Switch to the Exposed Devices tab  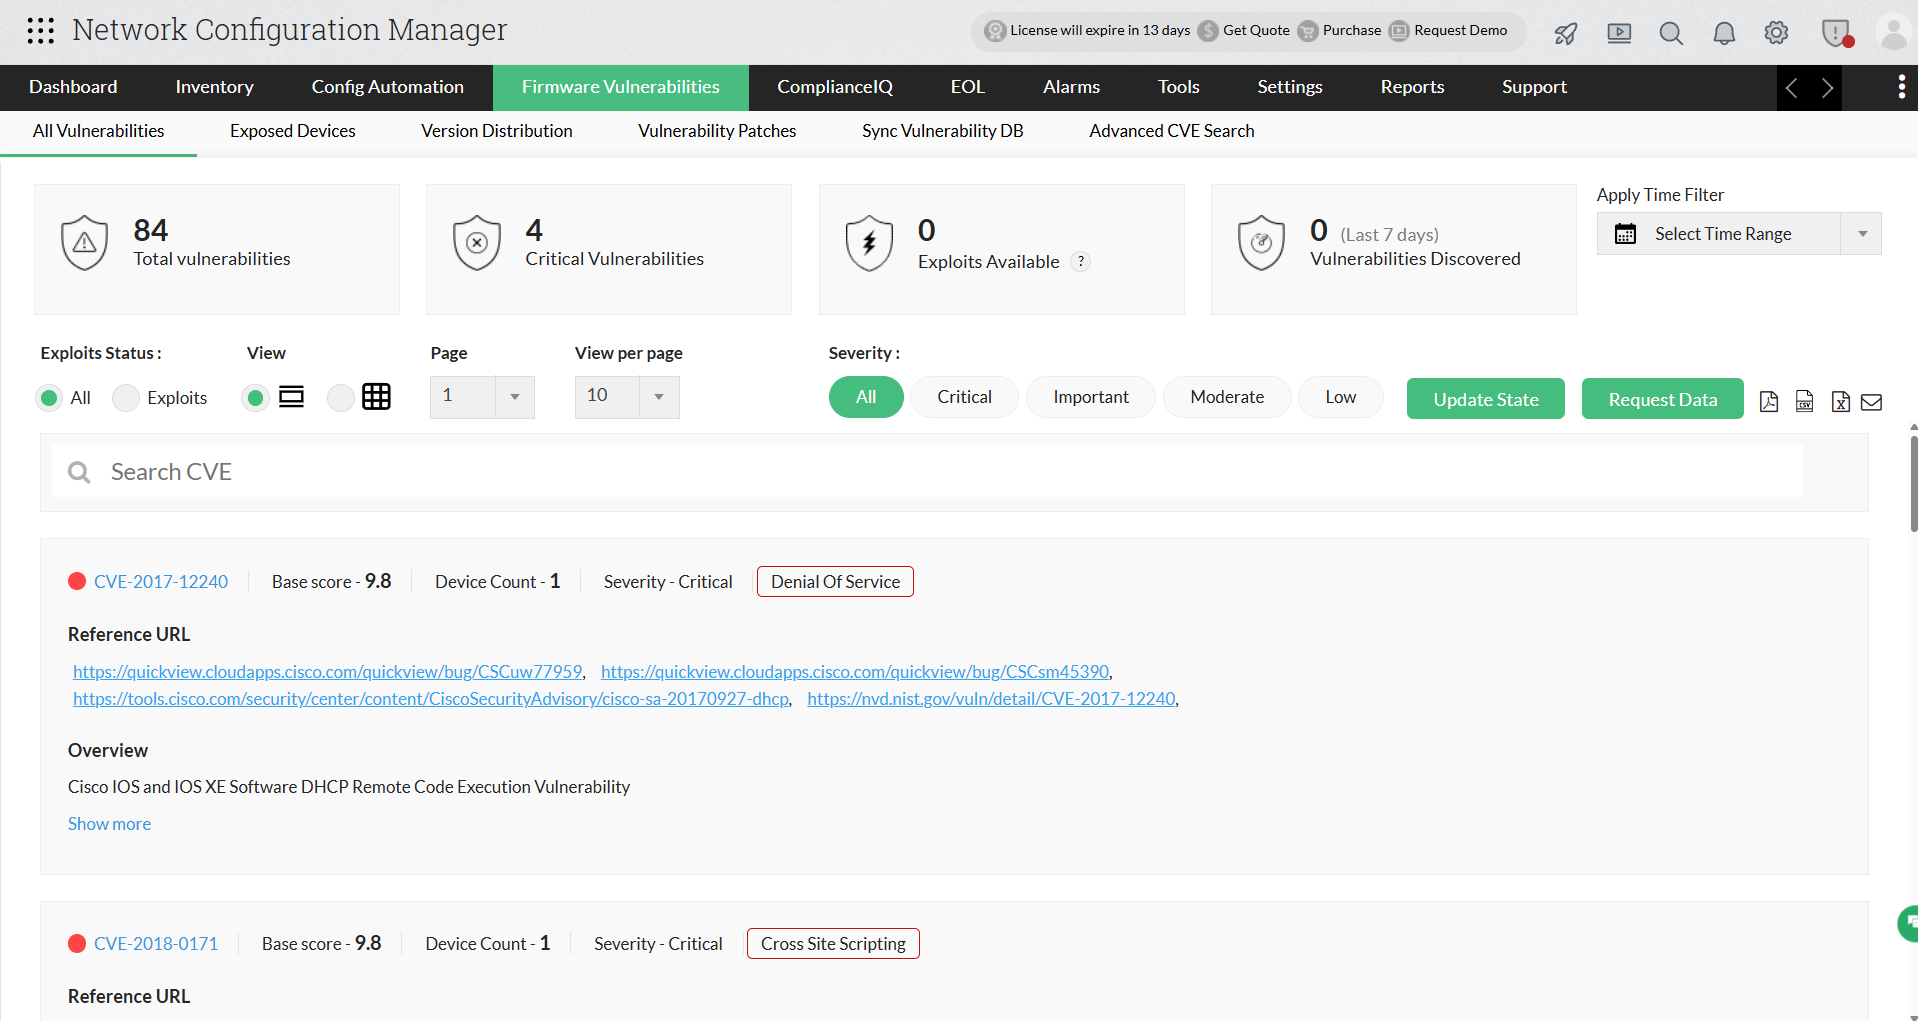click(x=292, y=131)
